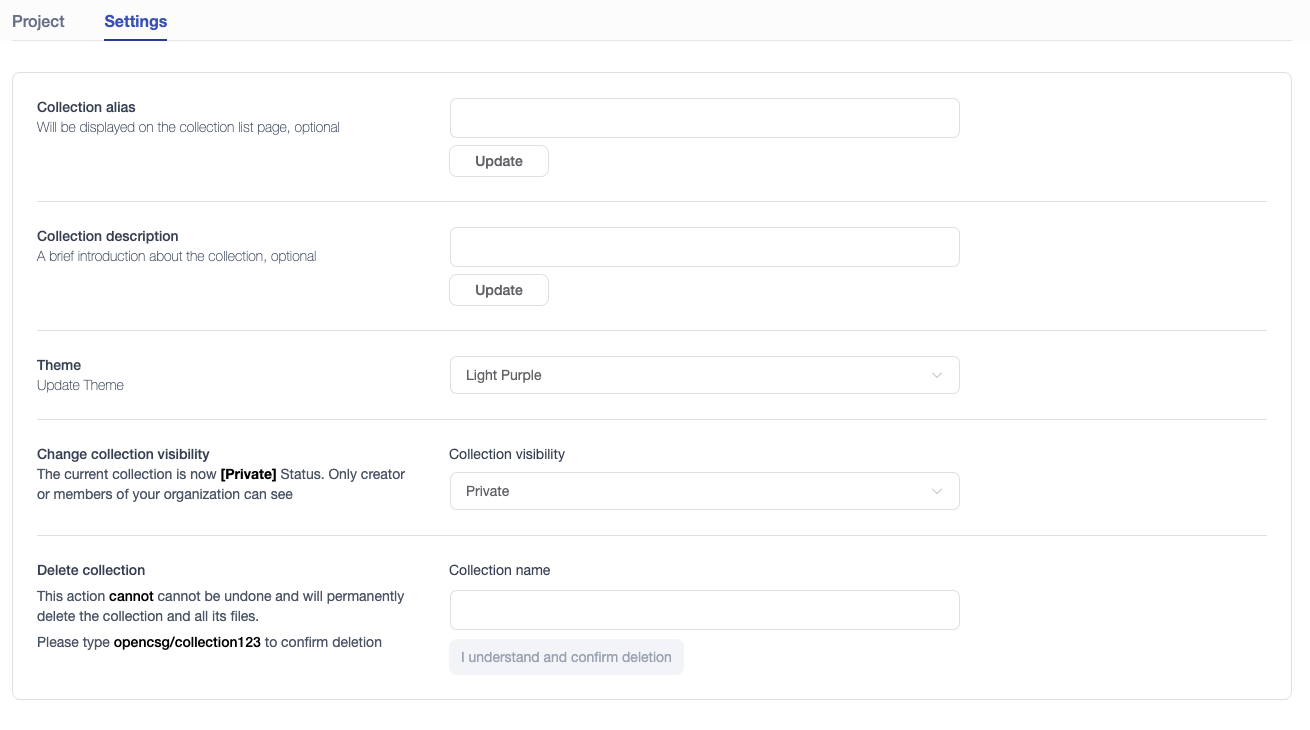Click the Change collection visibility heading
Screen dimensions: 1310x730
tap(123, 454)
